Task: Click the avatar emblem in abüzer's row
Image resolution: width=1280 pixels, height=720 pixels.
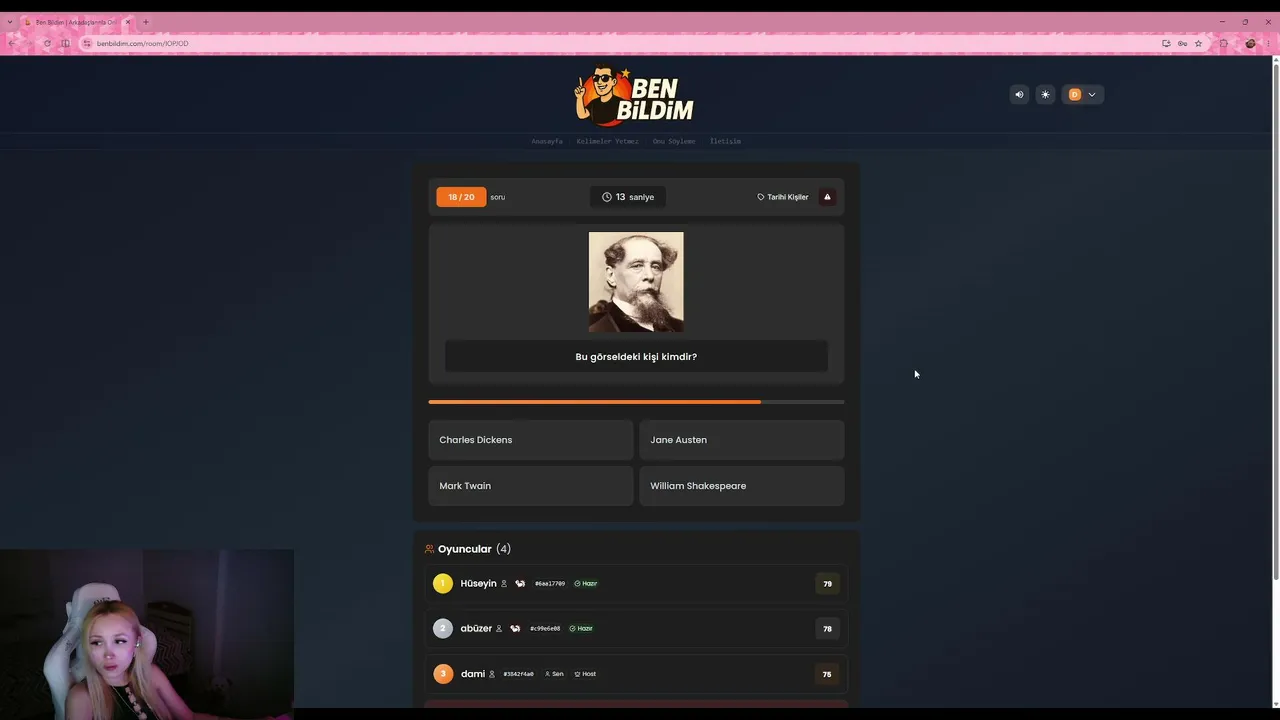Action: pos(515,629)
